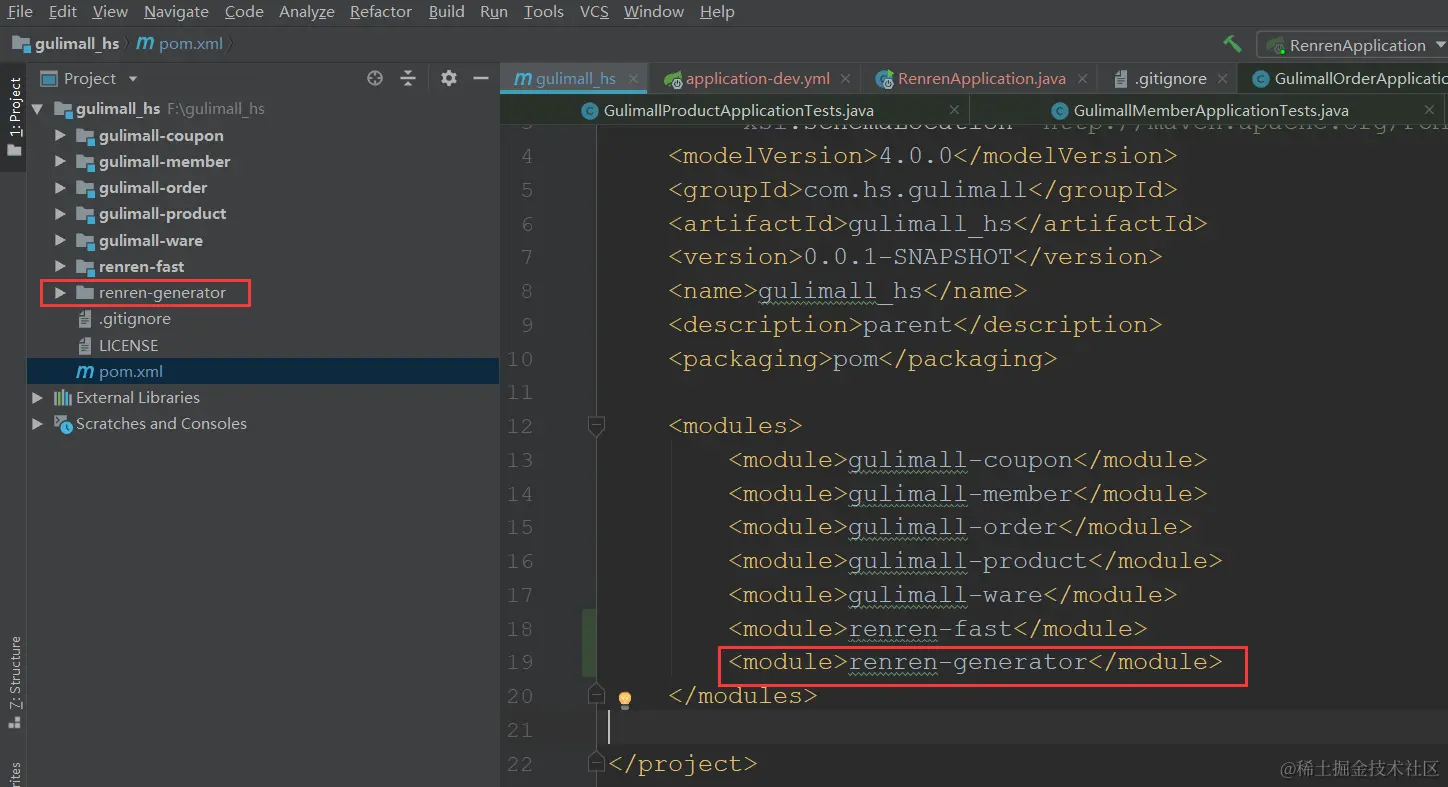The width and height of the screenshot is (1448, 787).
Task: Open the View menu
Action: click(110, 11)
